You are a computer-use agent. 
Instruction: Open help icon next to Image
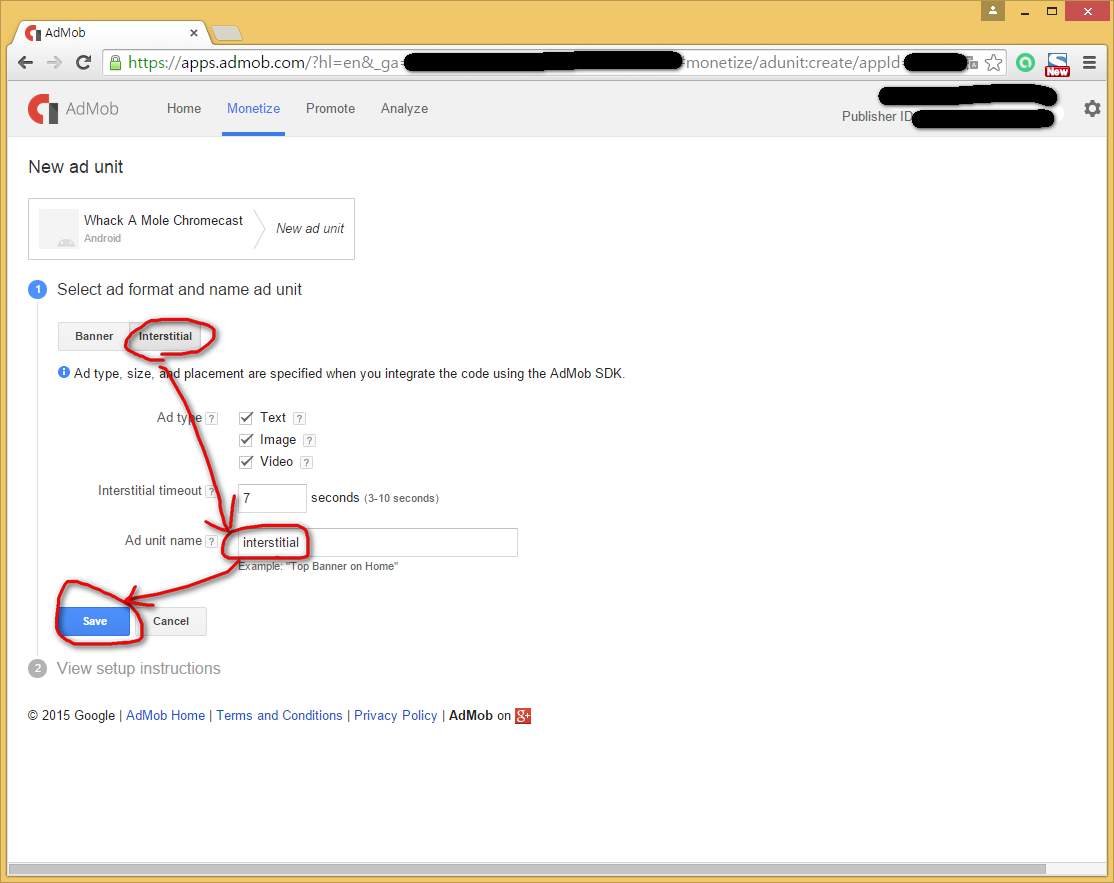pos(309,440)
